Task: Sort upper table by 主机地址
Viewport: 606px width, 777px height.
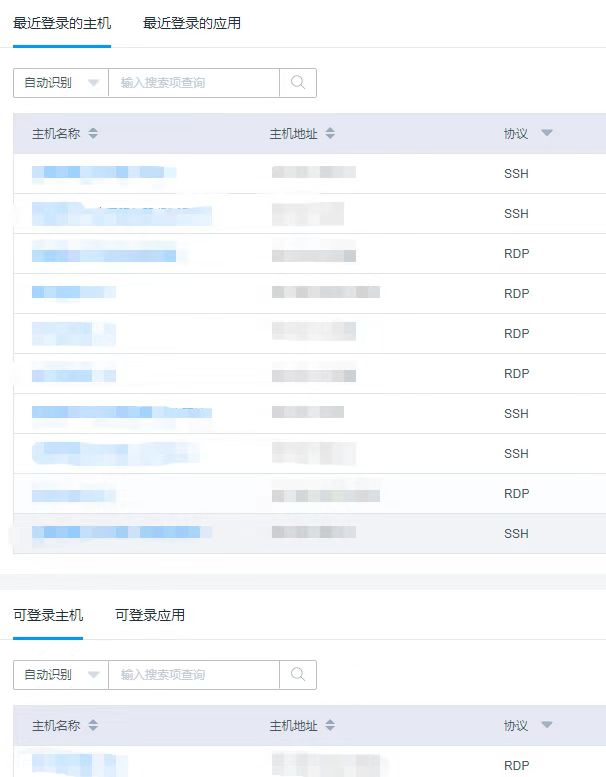Action: (x=331, y=133)
